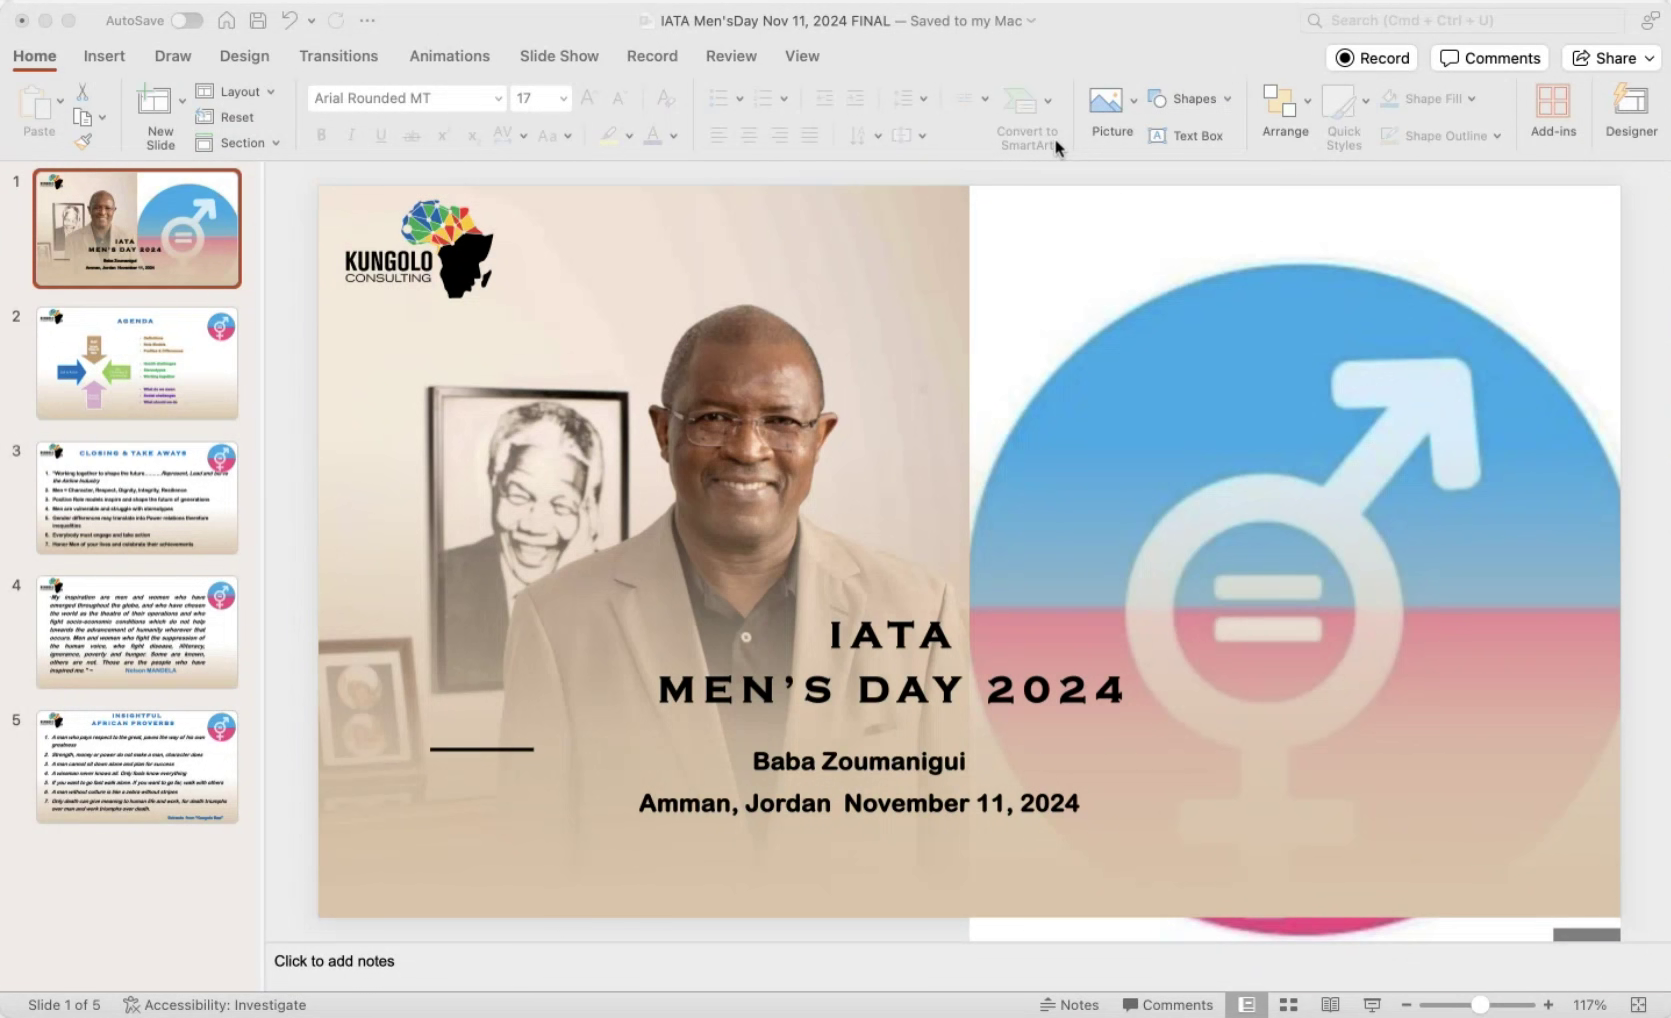Click Accessibility: Investigate
The height and width of the screenshot is (1018, 1671).
[214, 1005]
